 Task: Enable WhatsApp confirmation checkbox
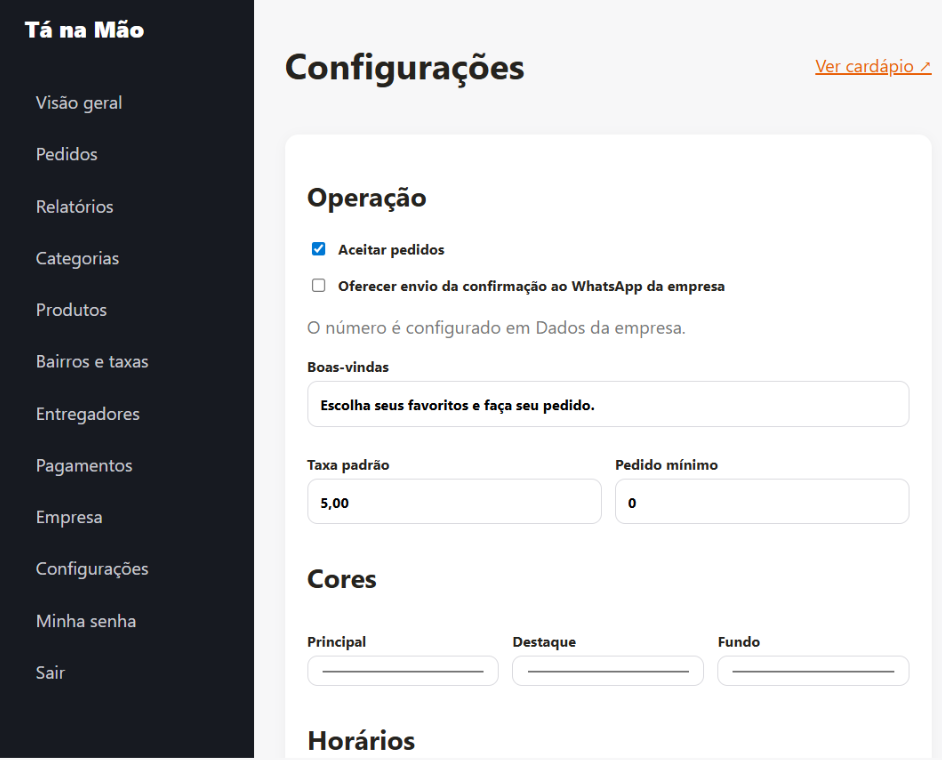318,285
